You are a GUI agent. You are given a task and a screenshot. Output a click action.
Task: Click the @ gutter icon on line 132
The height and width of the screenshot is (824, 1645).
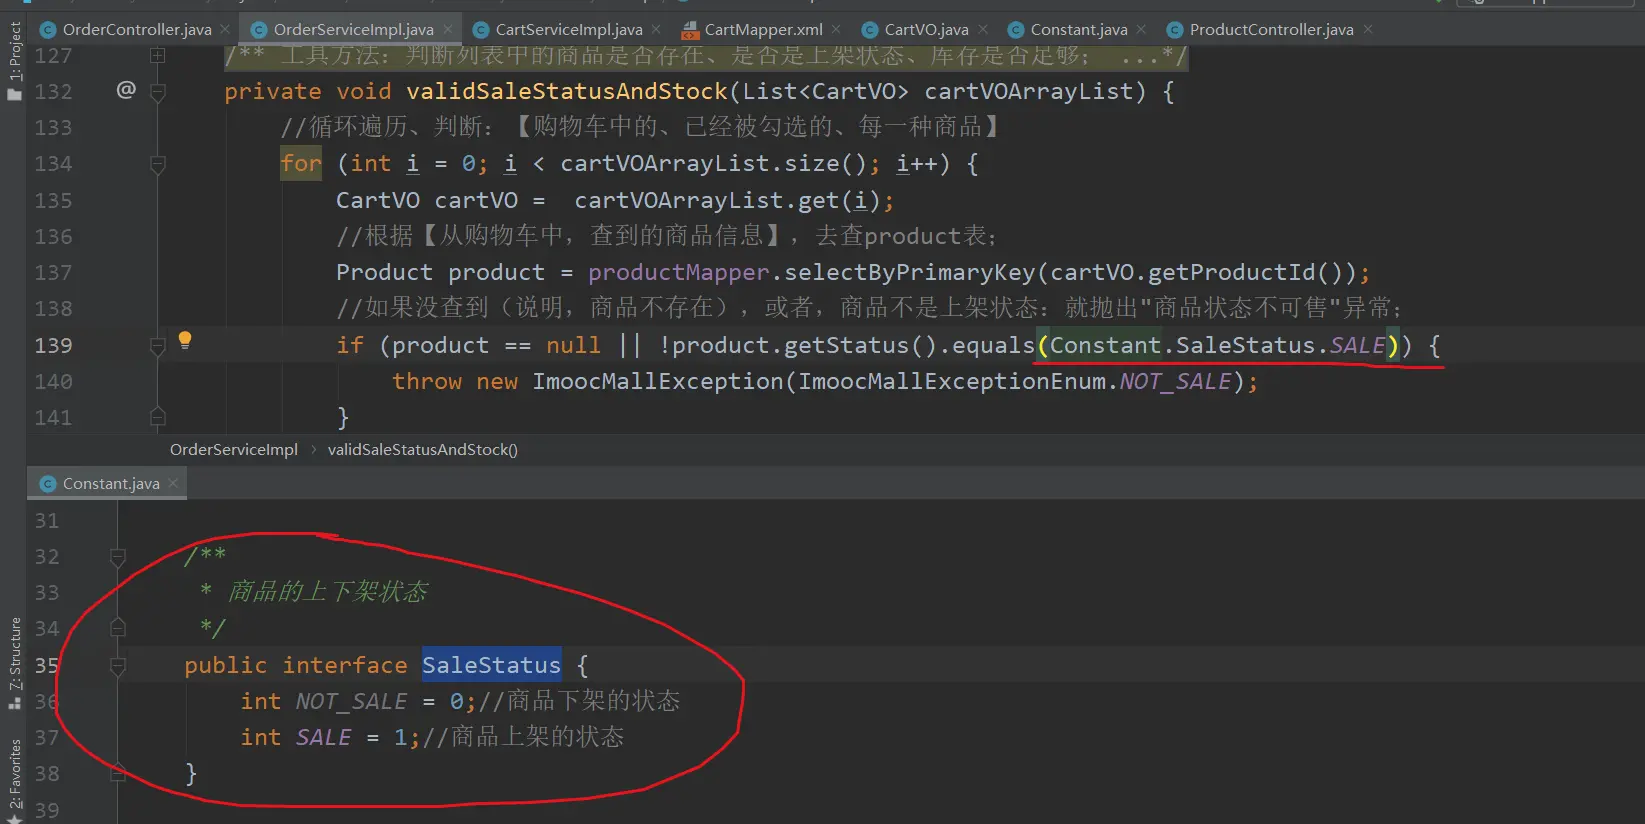(126, 90)
